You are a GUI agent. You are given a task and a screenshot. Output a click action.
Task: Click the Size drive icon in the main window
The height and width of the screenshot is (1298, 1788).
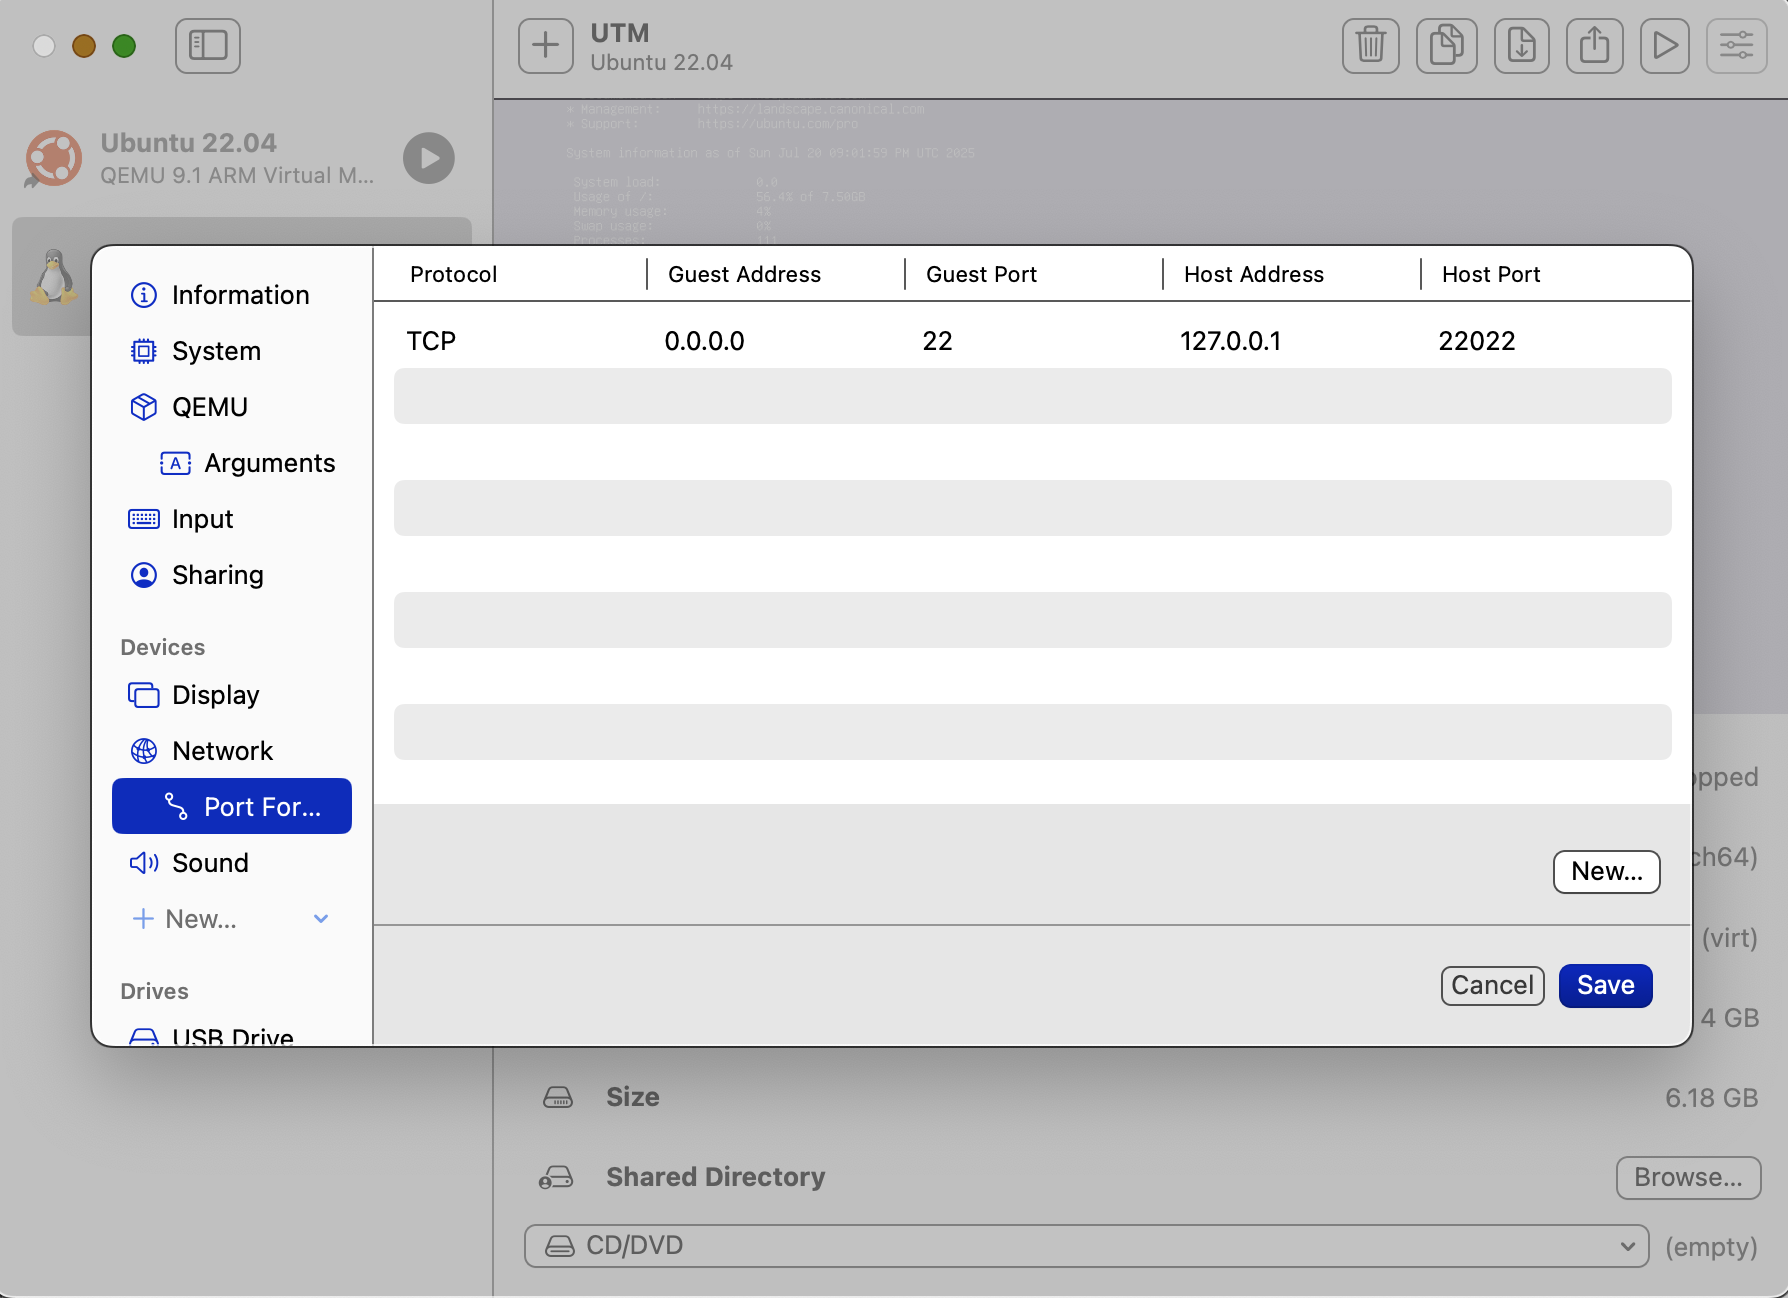[x=558, y=1097]
